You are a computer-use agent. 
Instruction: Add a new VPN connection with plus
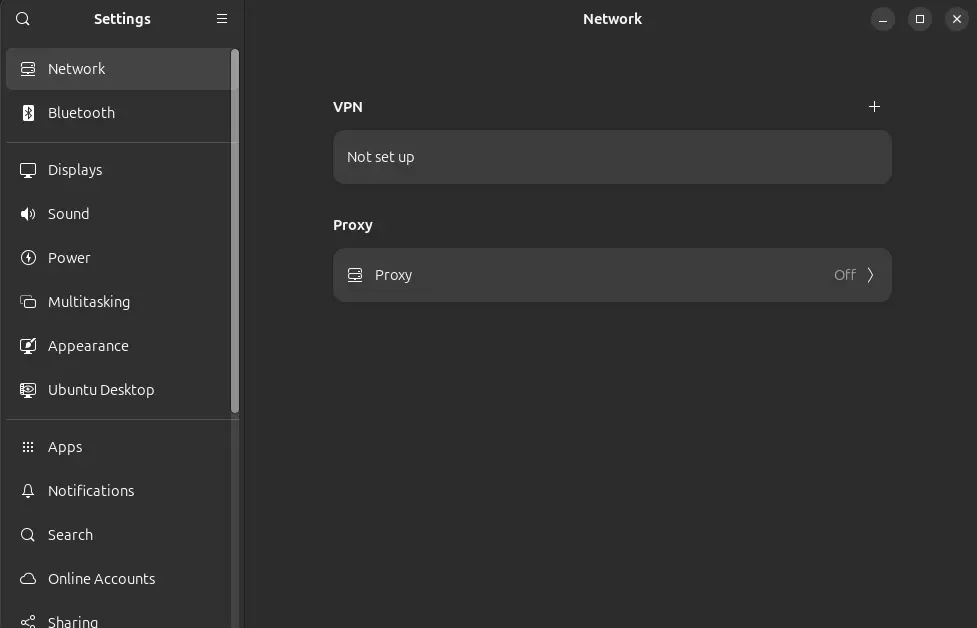[x=874, y=107]
